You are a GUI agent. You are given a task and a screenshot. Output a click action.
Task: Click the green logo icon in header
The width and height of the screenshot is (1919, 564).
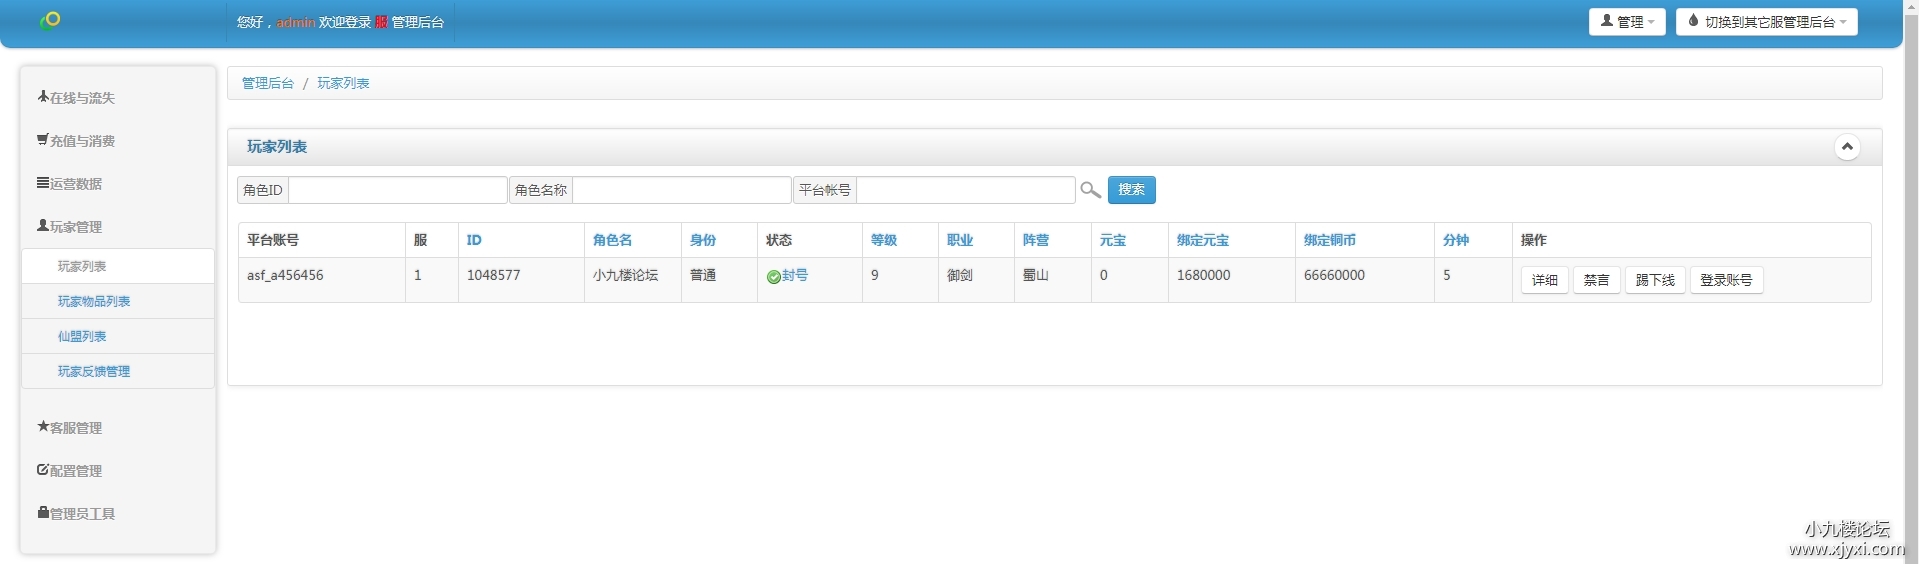tap(50, 20)
